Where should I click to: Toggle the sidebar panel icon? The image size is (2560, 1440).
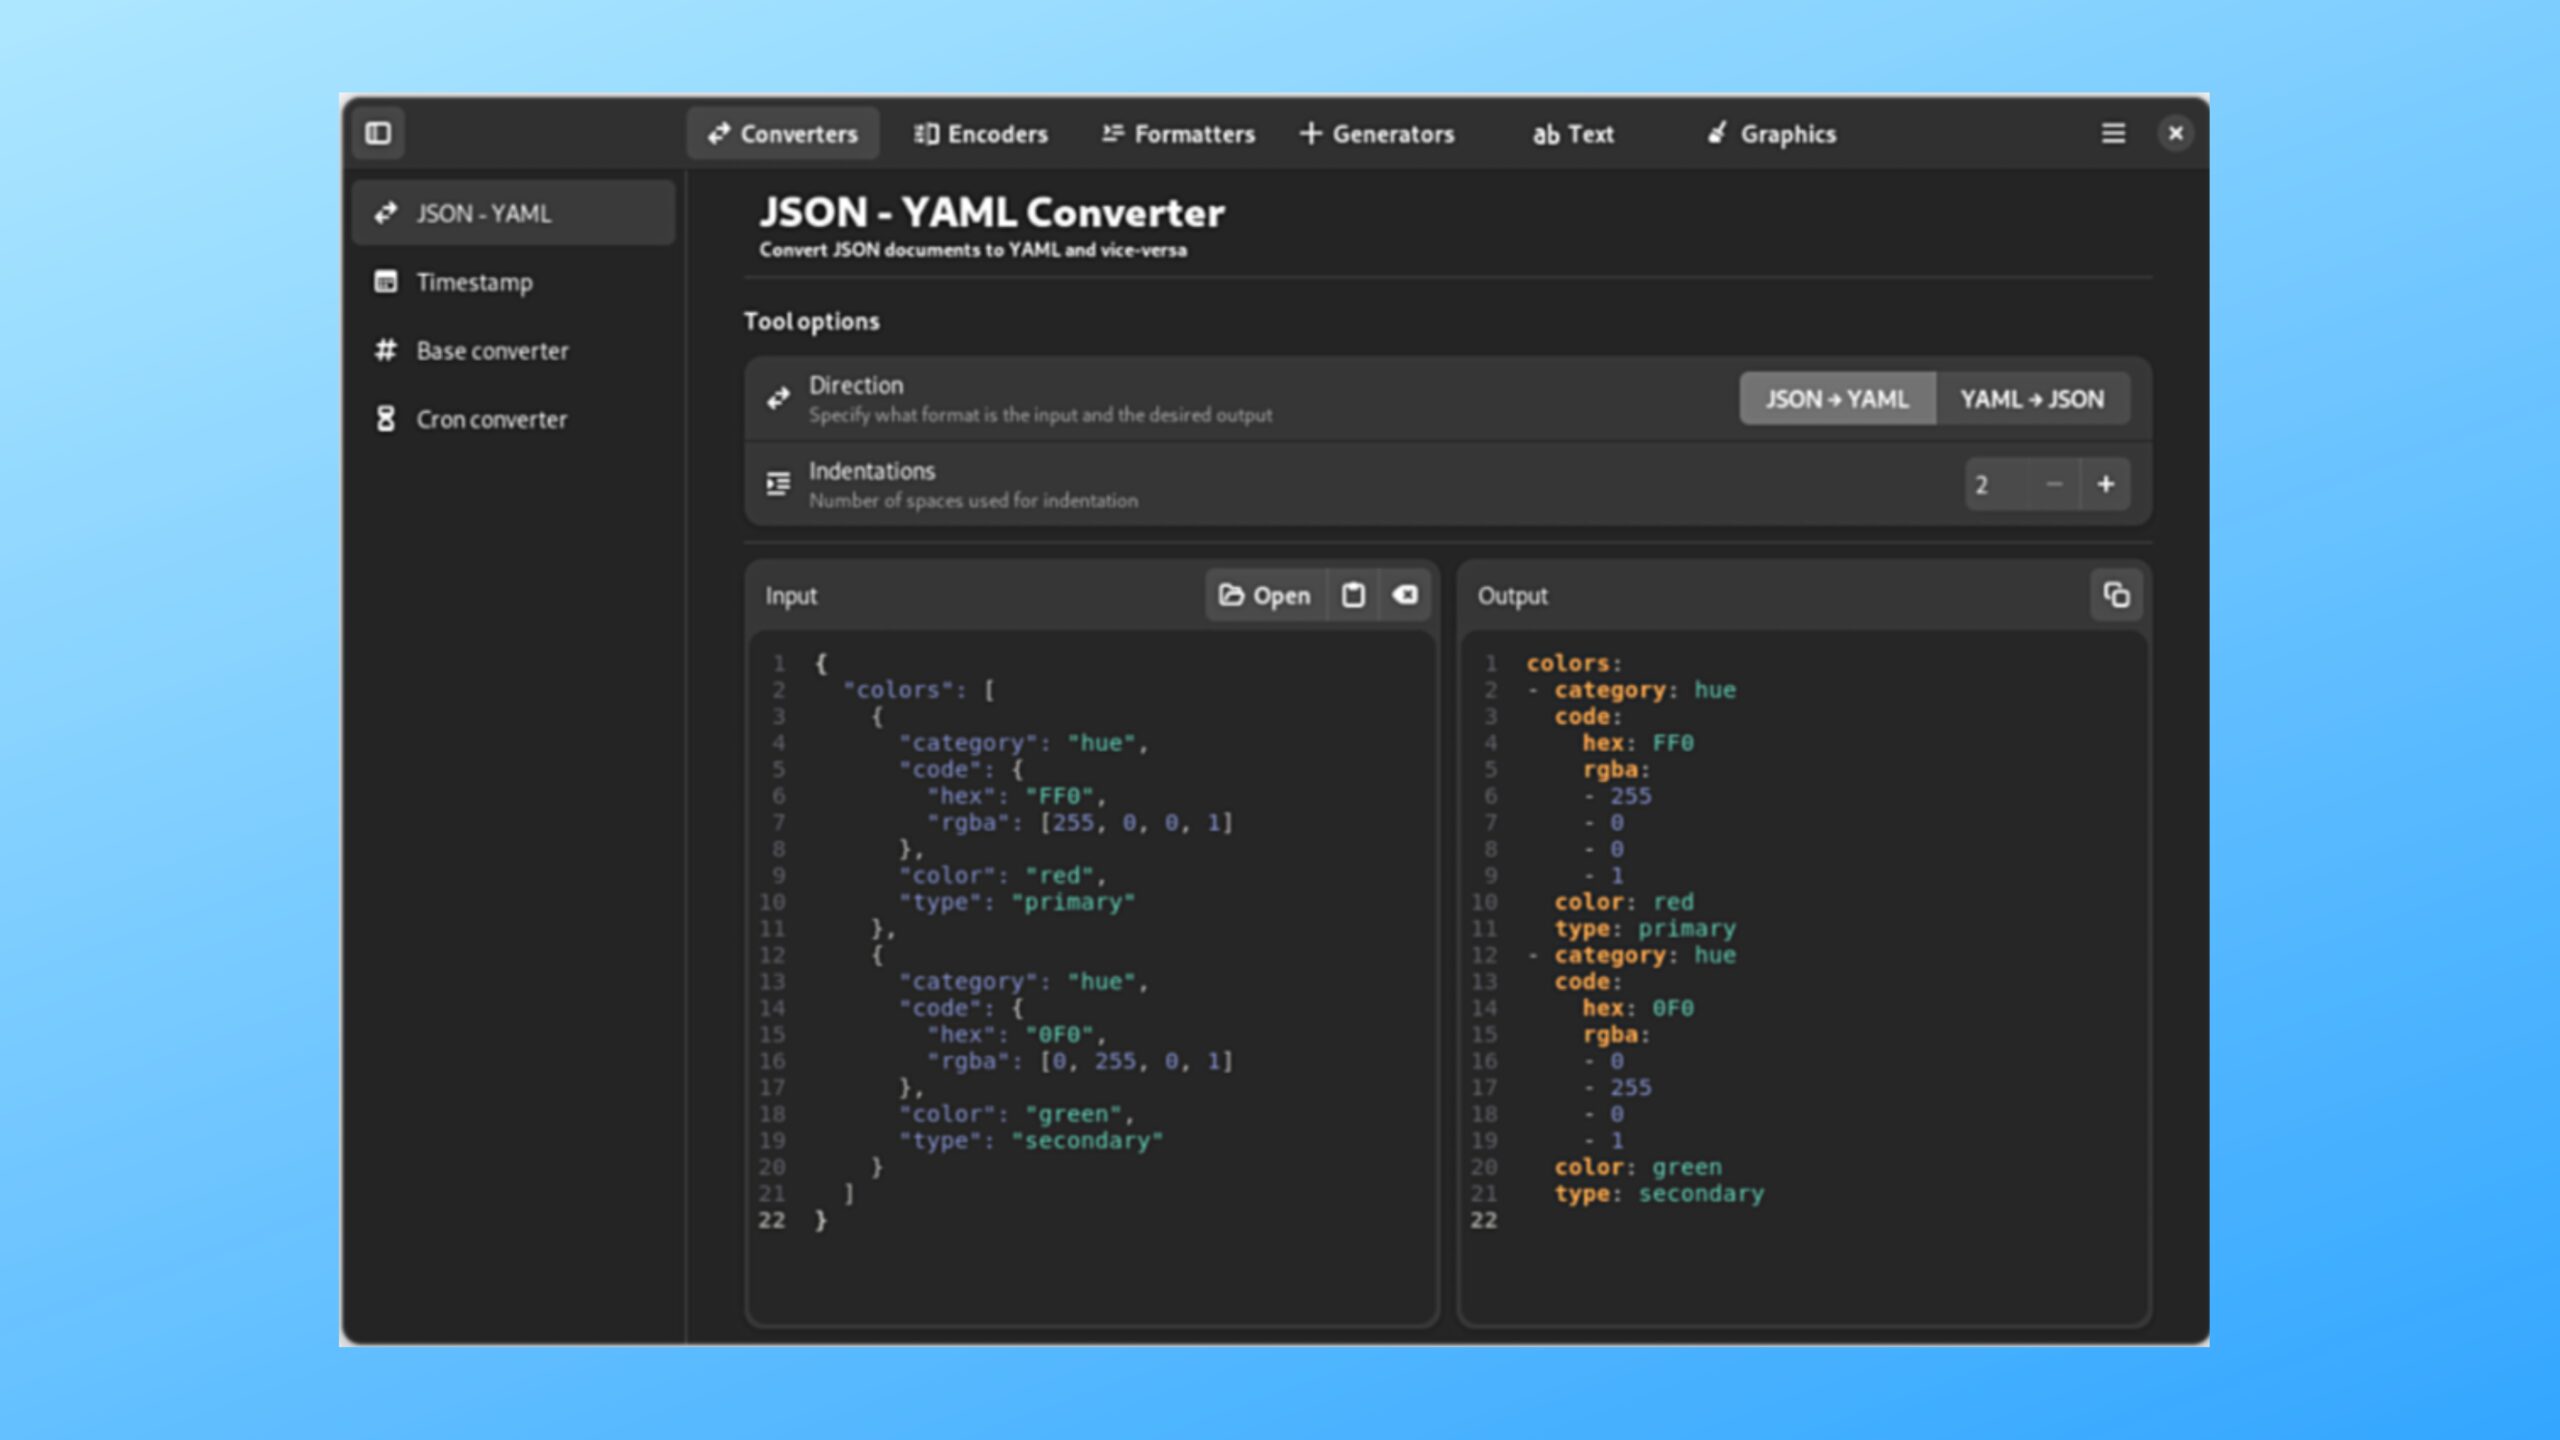[x=378, y=133]
